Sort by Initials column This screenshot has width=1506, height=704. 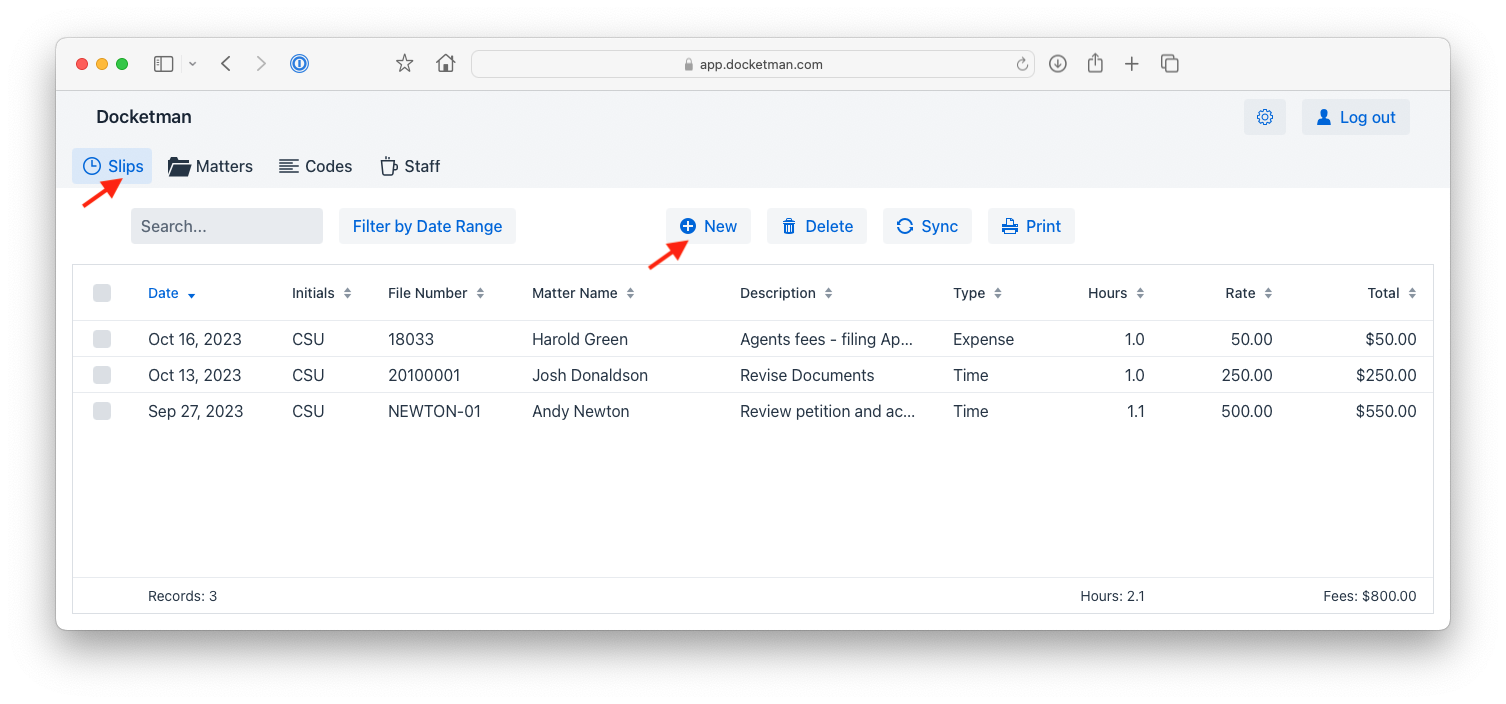pos(322,293)
